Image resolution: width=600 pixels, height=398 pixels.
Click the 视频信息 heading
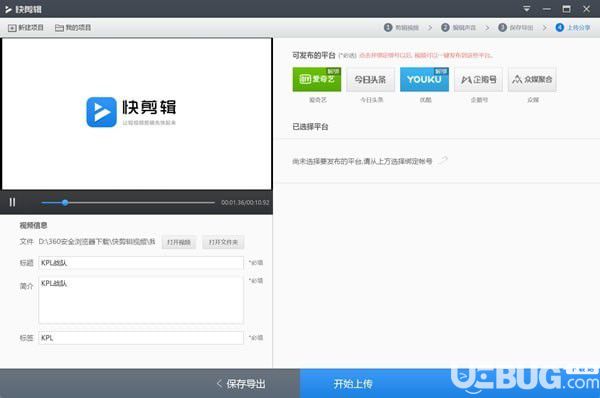(33, 225)
